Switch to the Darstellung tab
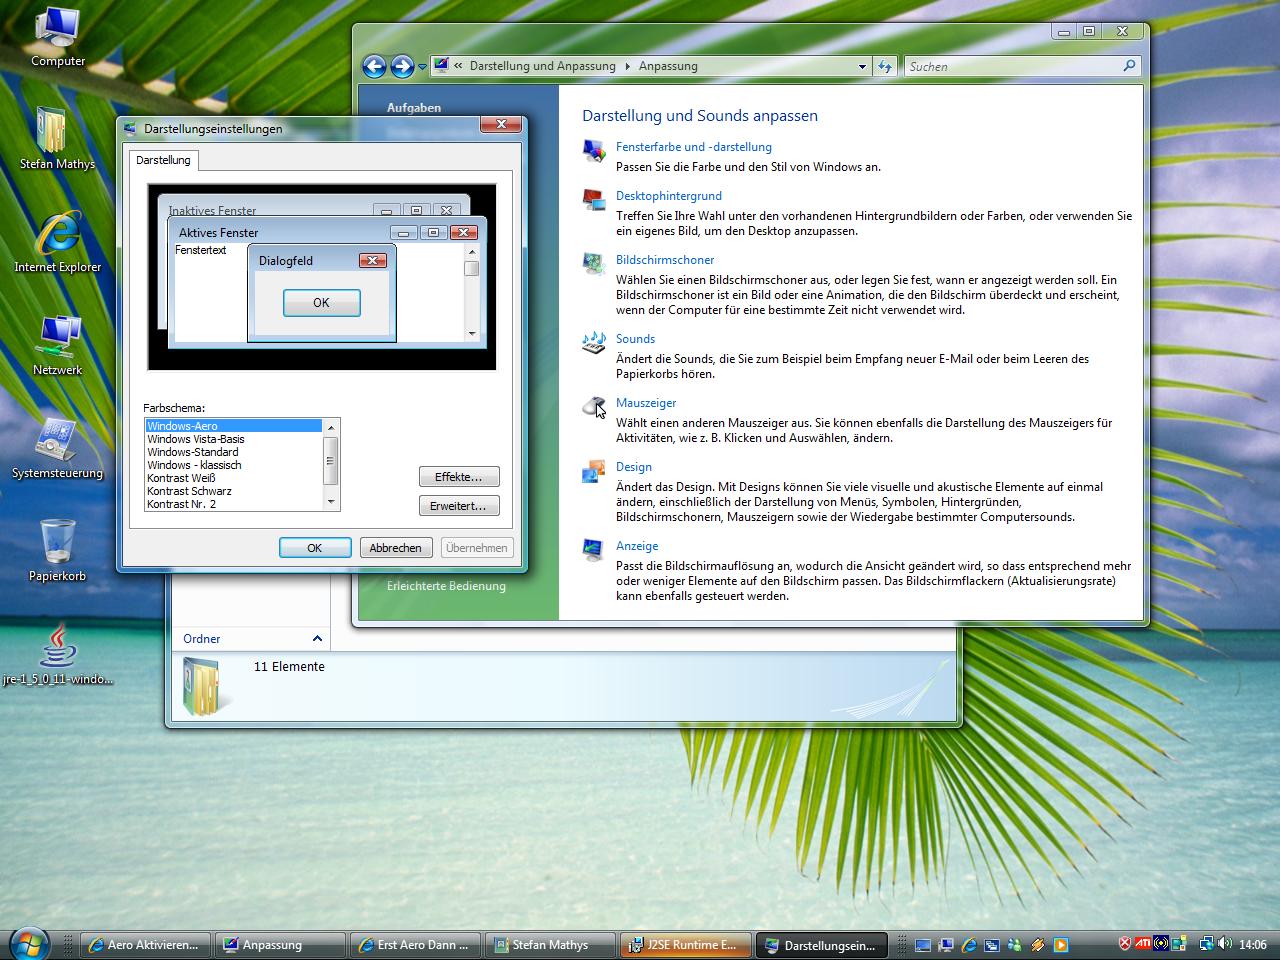Screen dimensions: 1280x960 [x=163, y=160]
